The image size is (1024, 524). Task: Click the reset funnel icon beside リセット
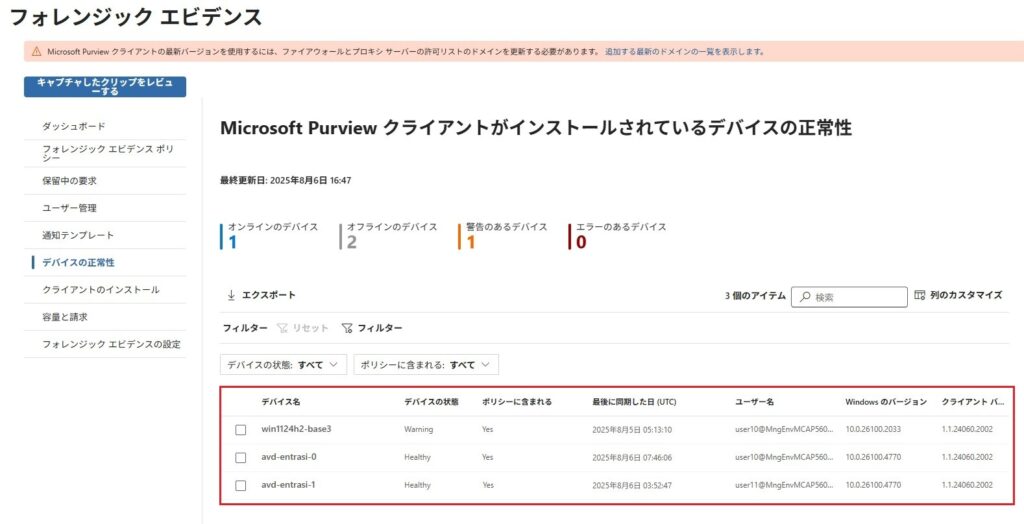(282, 328)
